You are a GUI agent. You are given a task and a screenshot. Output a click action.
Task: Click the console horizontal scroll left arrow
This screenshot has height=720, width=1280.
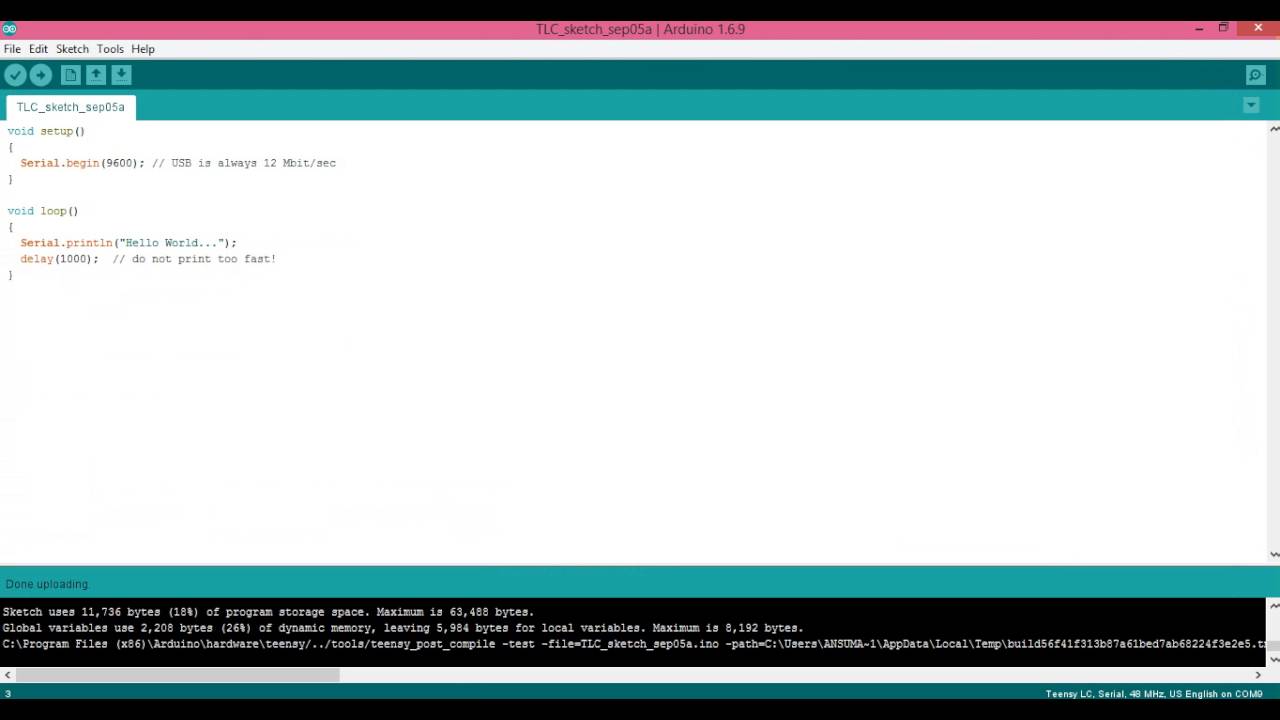[x=8, y=675]
